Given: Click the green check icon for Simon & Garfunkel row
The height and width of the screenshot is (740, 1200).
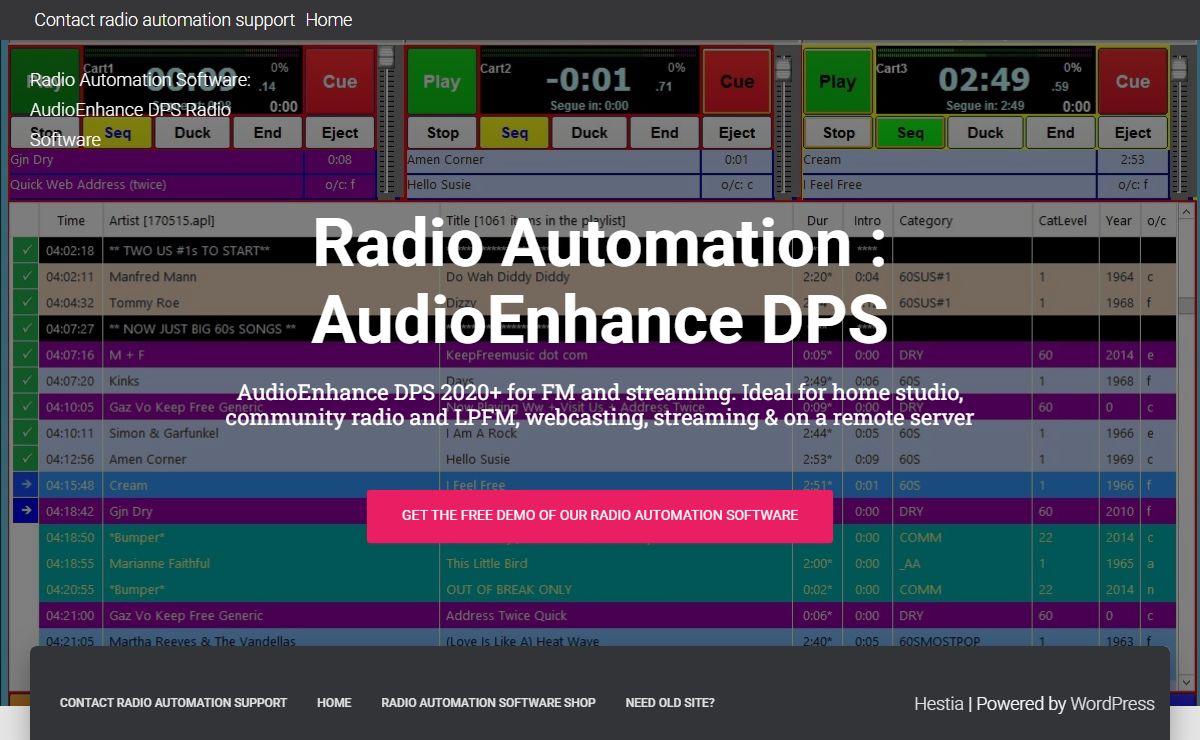Looking at the screenshot, I should click(26, 433).
